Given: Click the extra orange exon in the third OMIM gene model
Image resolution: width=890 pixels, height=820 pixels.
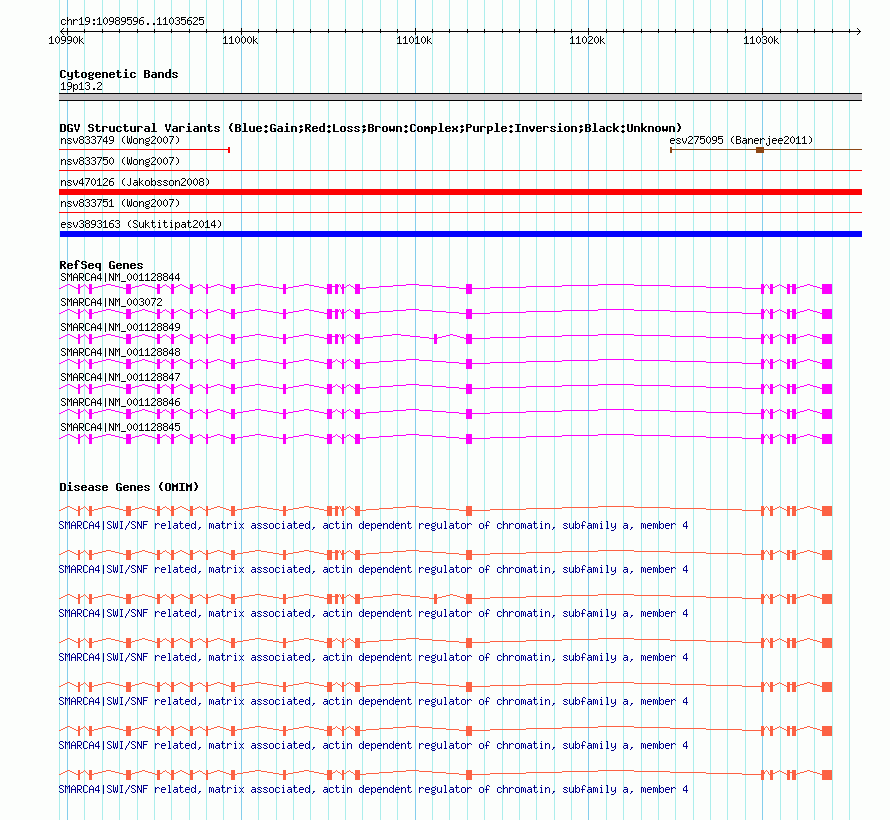Looking at the screenshot, I should point(435,599).
